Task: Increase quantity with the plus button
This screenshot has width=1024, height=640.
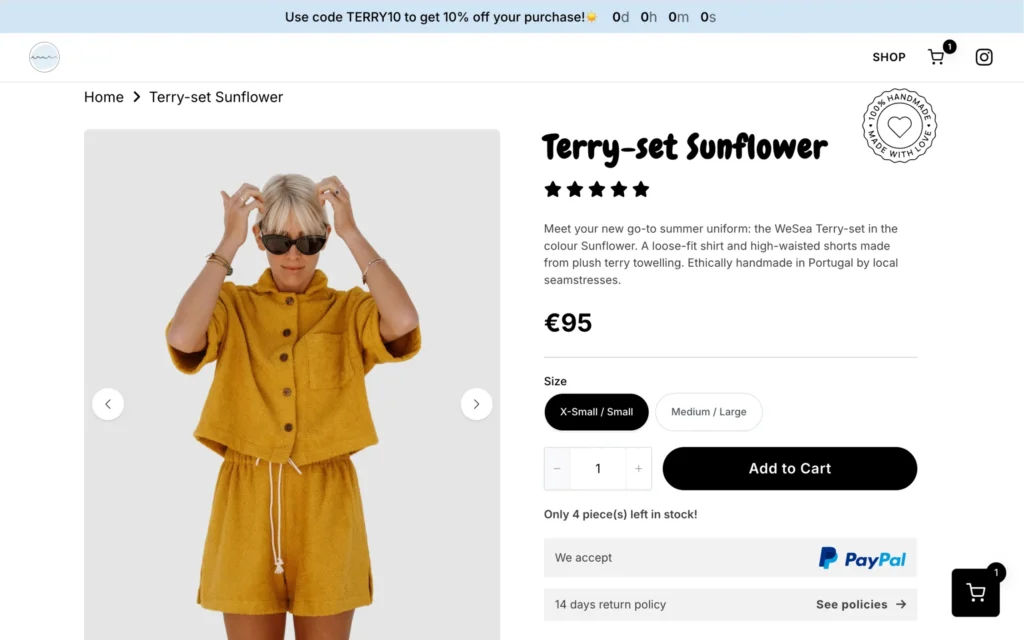Action: click(638, 469)
